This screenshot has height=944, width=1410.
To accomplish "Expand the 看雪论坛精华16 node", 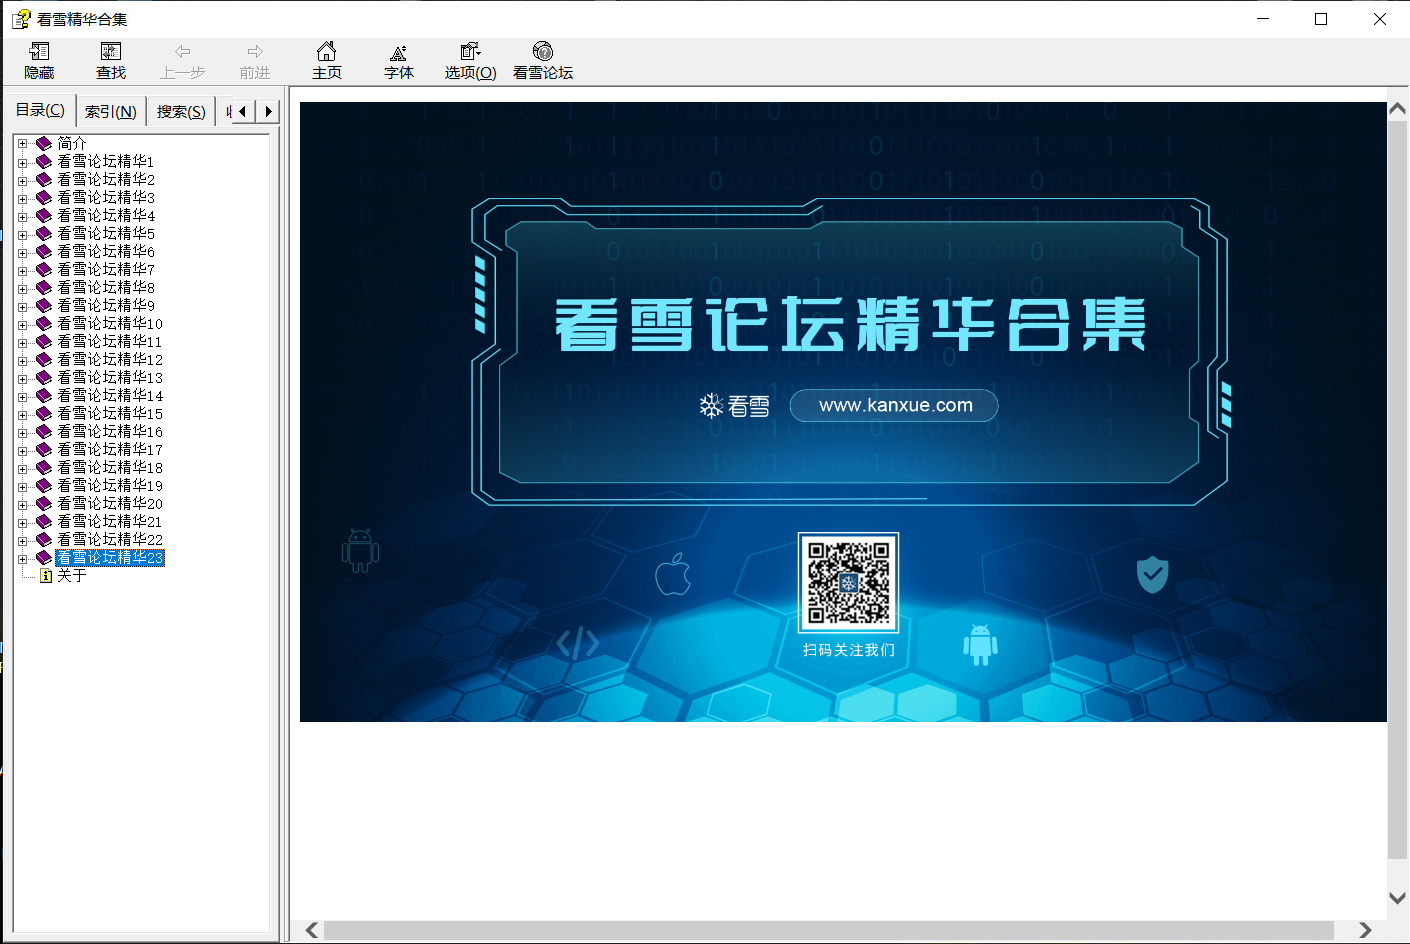I will click(22, 432).
